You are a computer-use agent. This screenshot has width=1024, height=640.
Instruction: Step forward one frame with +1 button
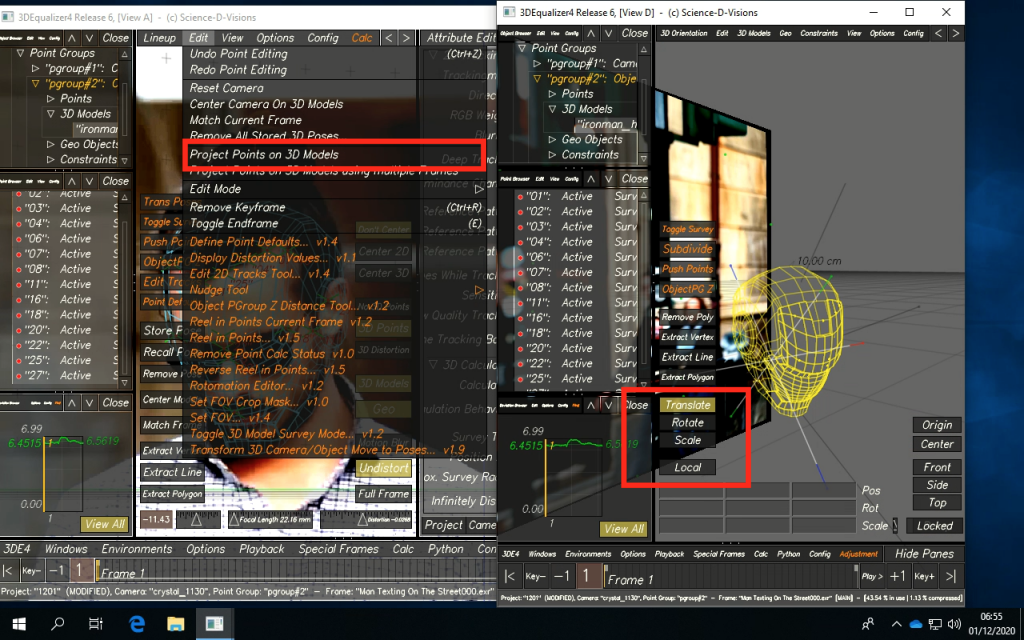tap(897, 576)
